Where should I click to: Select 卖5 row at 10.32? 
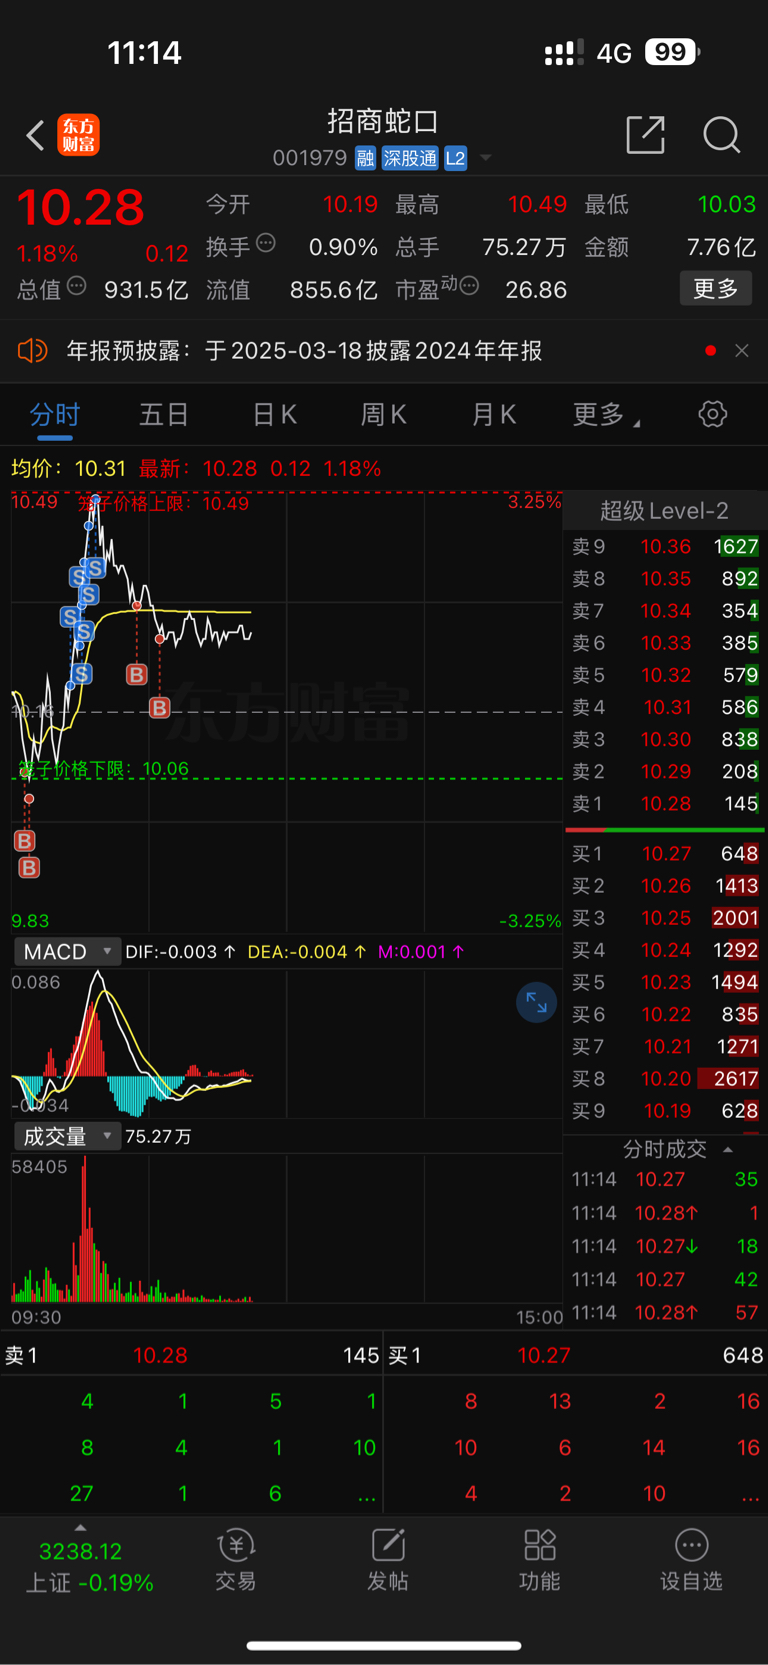(x=664, y=675)
